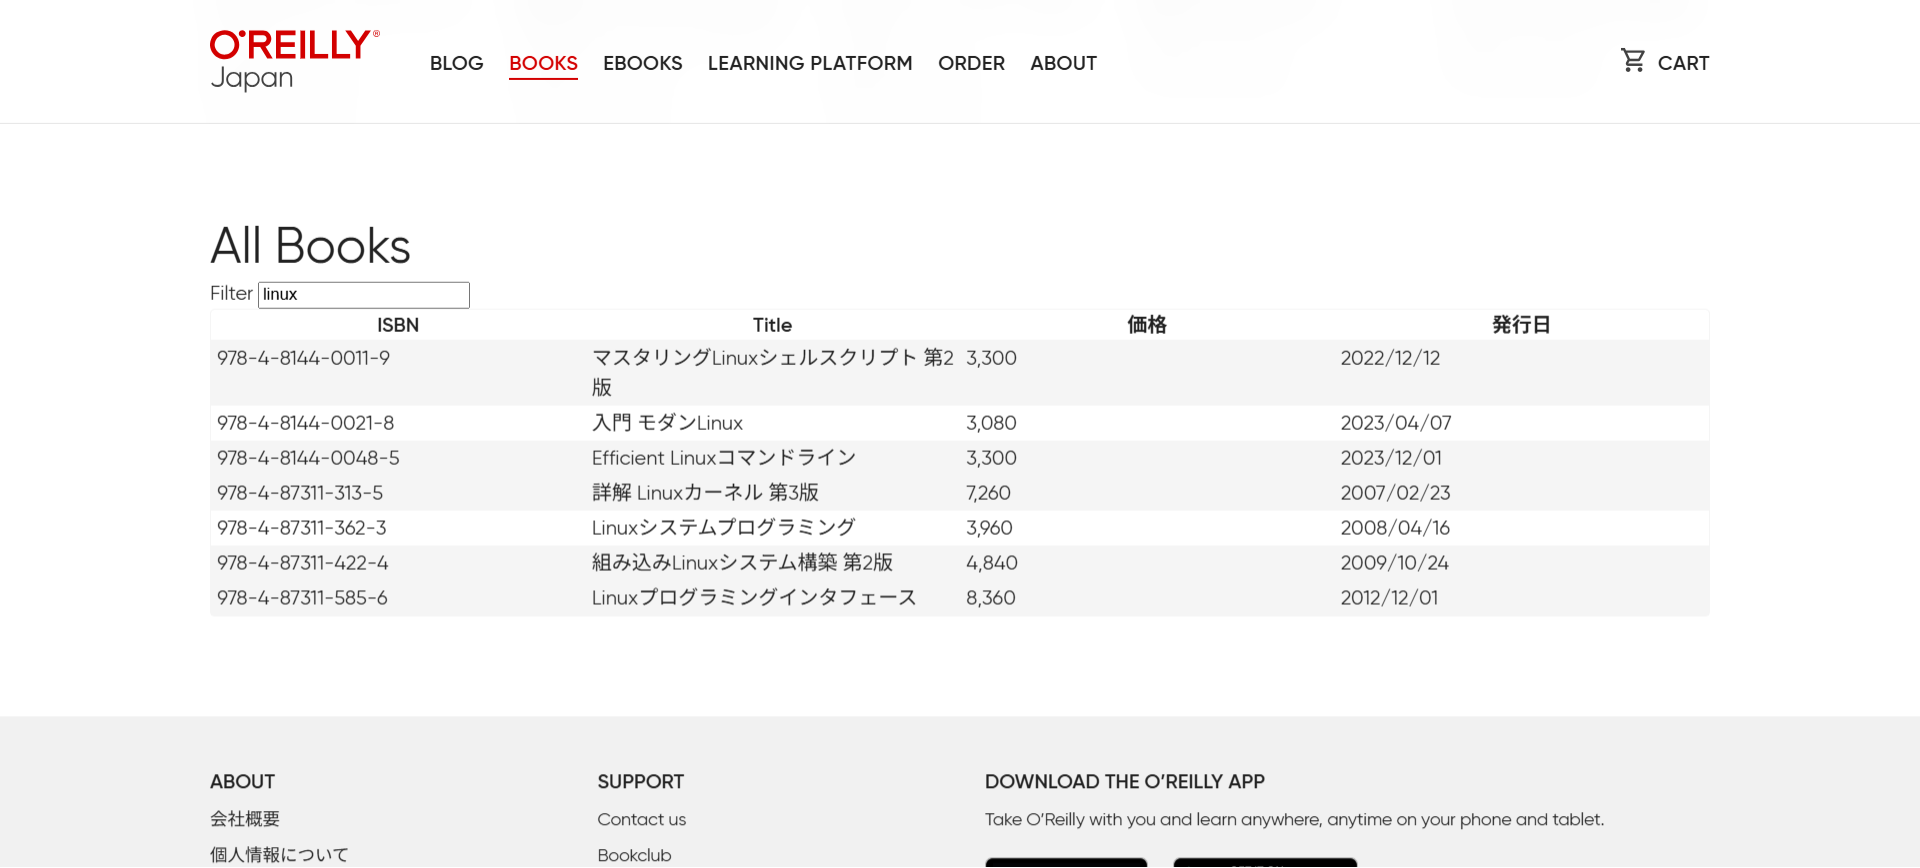Click ISBN 978-4-8144-0011-9

tap(303, 358)
